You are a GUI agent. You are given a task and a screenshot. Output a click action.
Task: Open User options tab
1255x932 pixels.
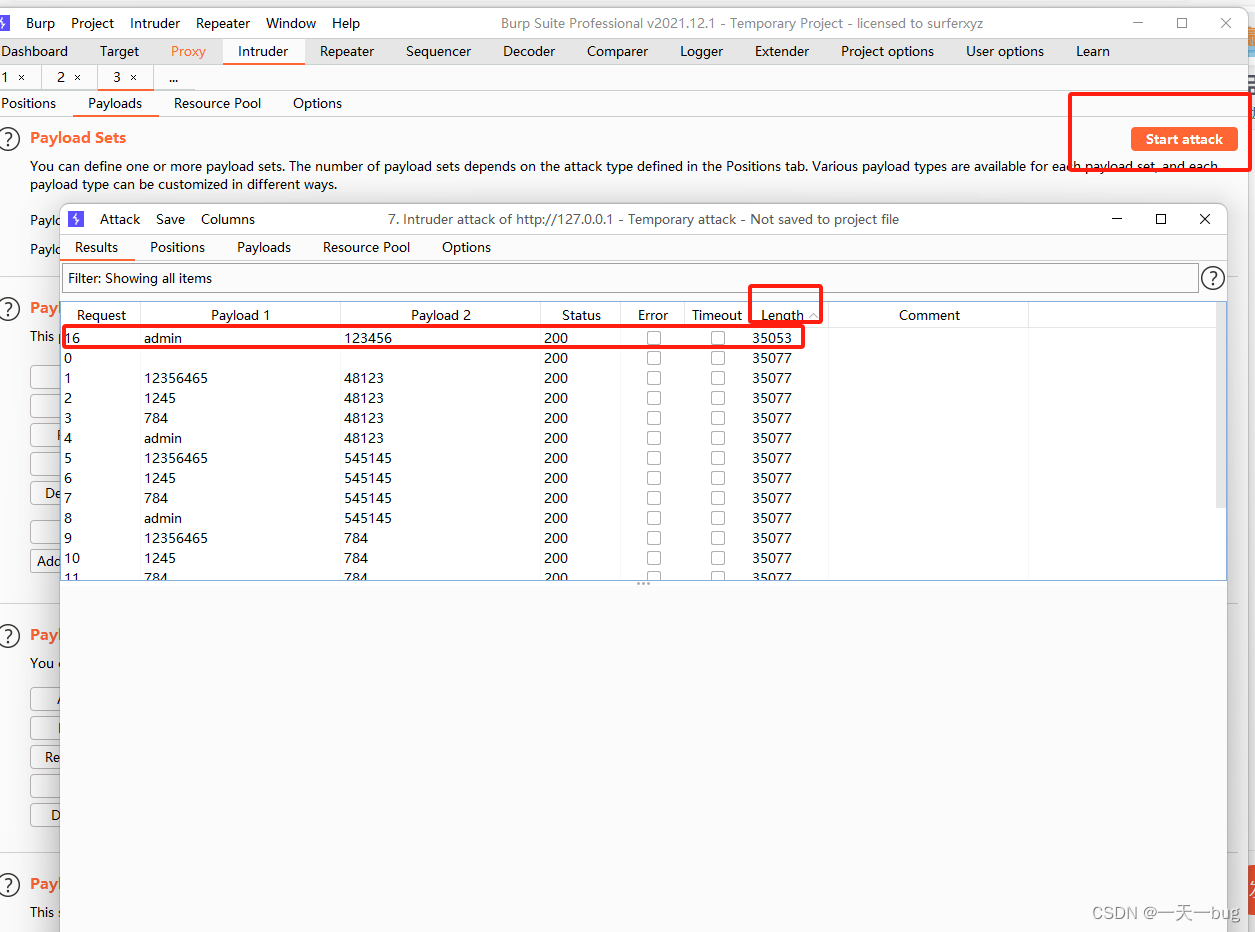point(1005,51)
